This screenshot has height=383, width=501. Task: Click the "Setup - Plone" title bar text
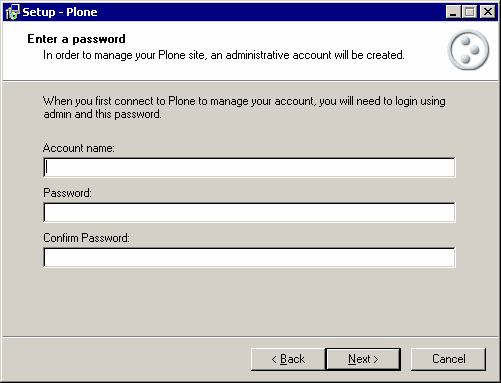(x=60, y=12)
